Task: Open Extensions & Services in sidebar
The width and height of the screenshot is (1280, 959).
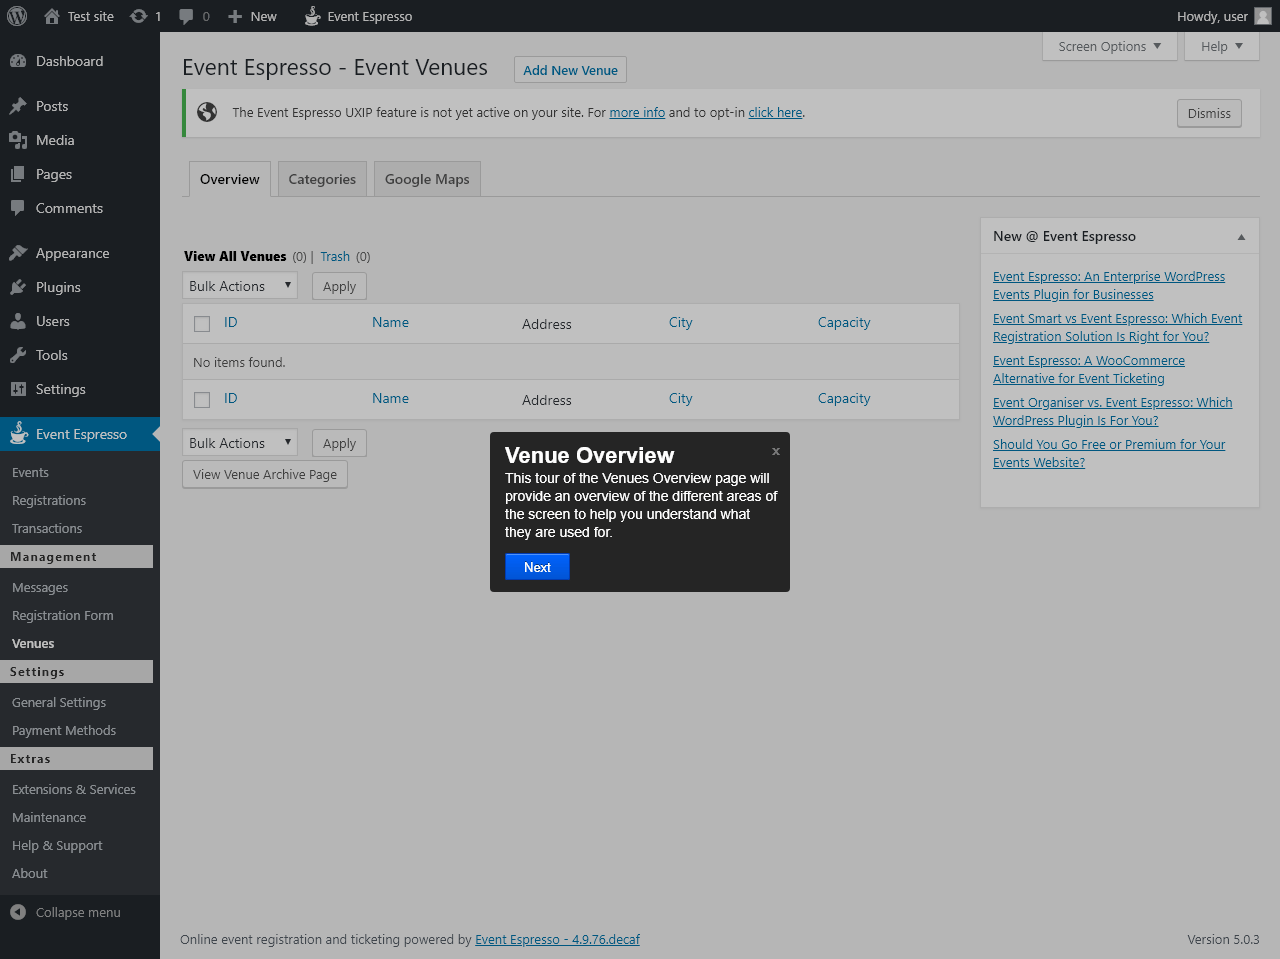Action: 74,789
